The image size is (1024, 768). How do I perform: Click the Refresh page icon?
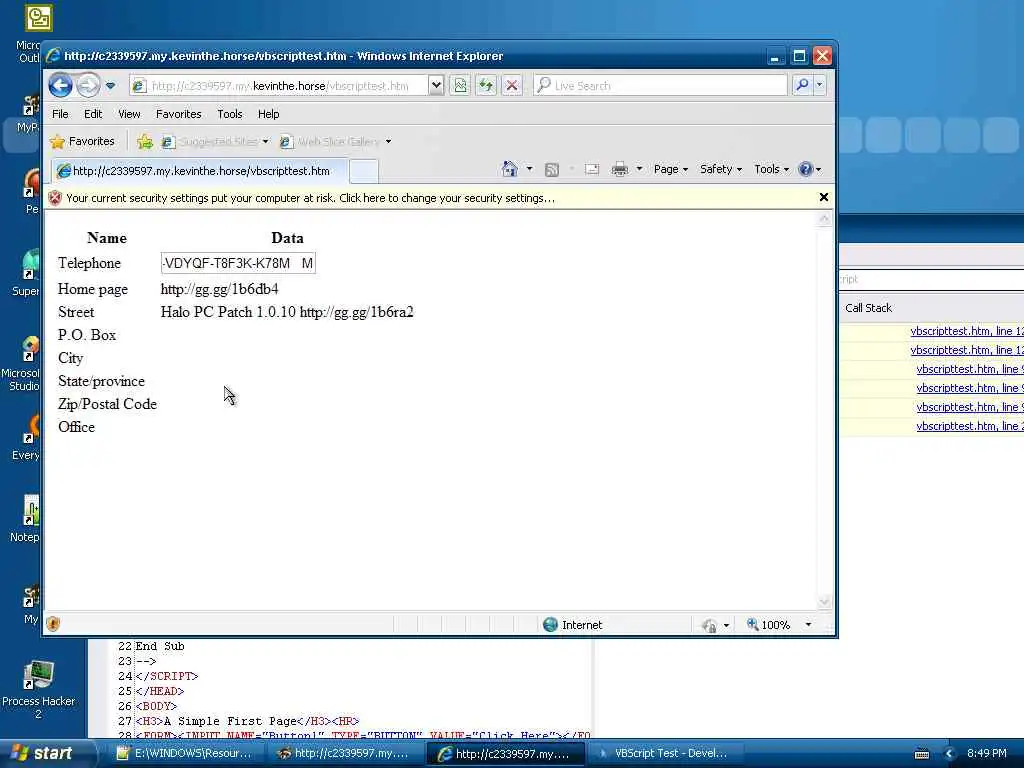click(x=486, y=86)
